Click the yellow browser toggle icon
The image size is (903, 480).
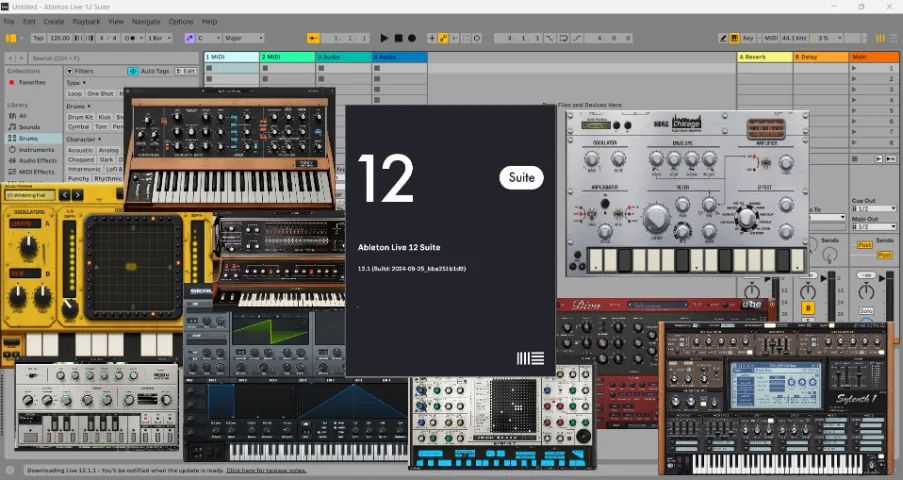[10, 38]
